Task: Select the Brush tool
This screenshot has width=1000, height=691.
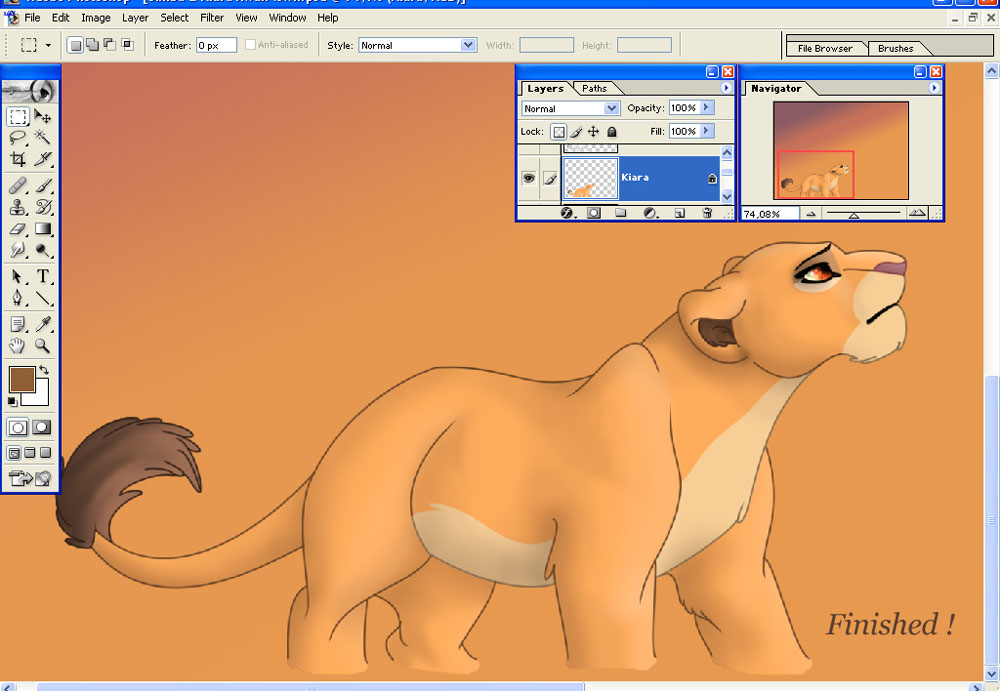Action: coord(43,186)
